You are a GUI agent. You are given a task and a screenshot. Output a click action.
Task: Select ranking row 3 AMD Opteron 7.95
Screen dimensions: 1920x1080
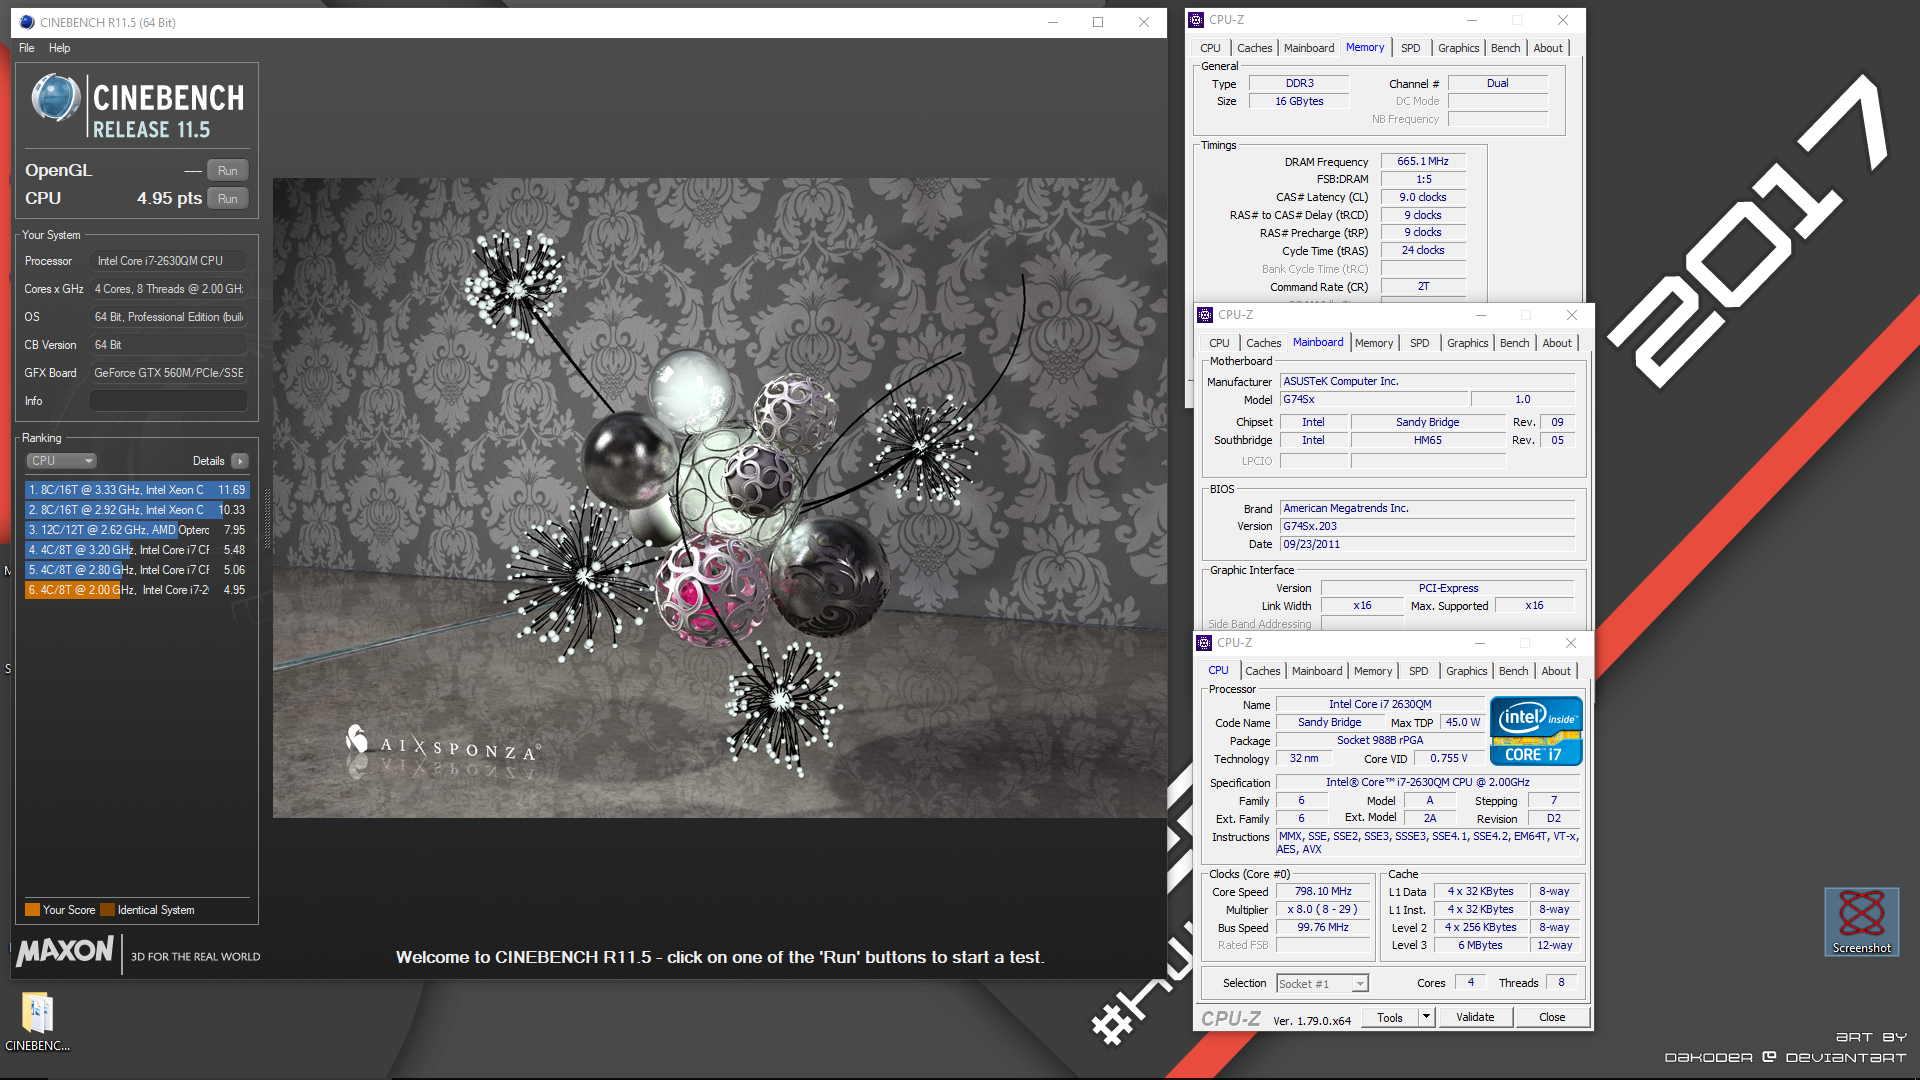click(137, 530)
